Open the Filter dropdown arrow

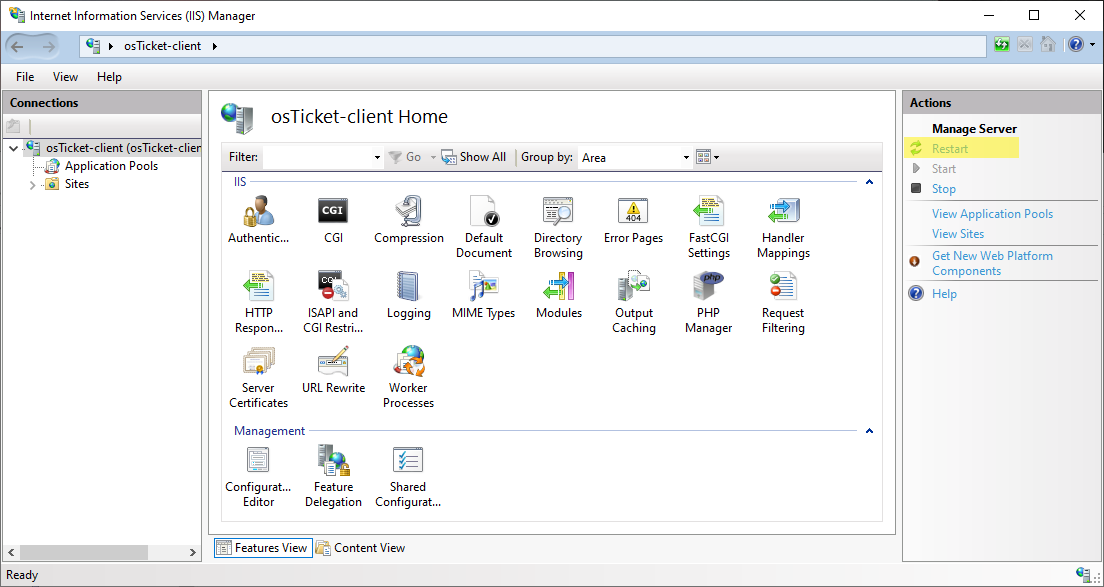(377, 158)
